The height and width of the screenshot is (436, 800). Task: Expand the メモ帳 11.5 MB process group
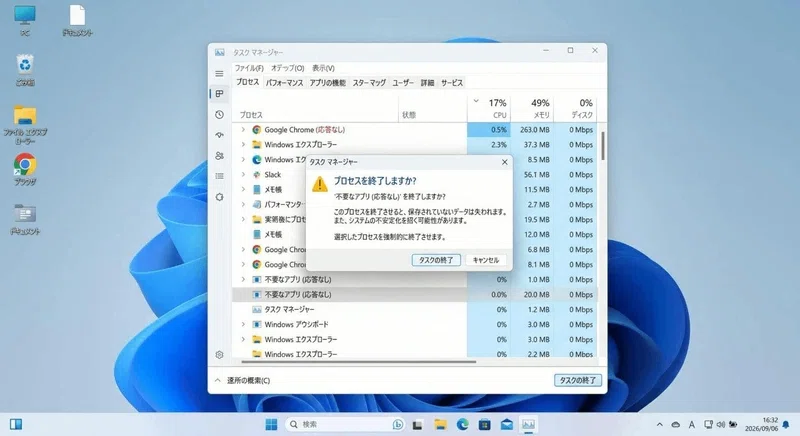243,190
